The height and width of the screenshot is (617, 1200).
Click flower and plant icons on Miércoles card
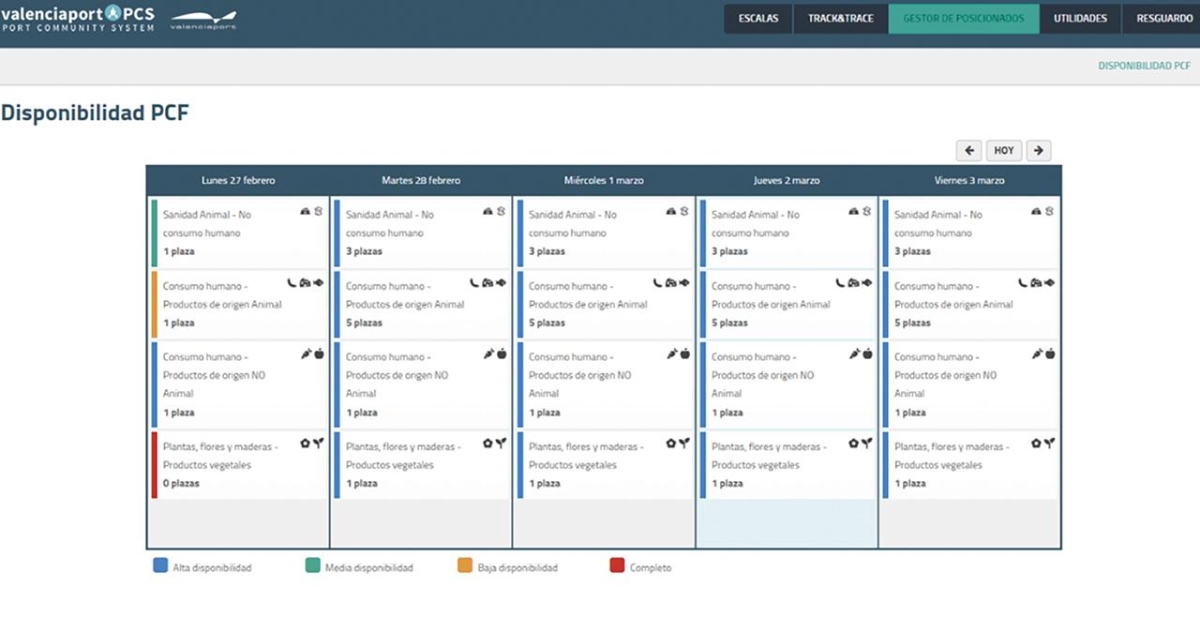click(678, 442)
